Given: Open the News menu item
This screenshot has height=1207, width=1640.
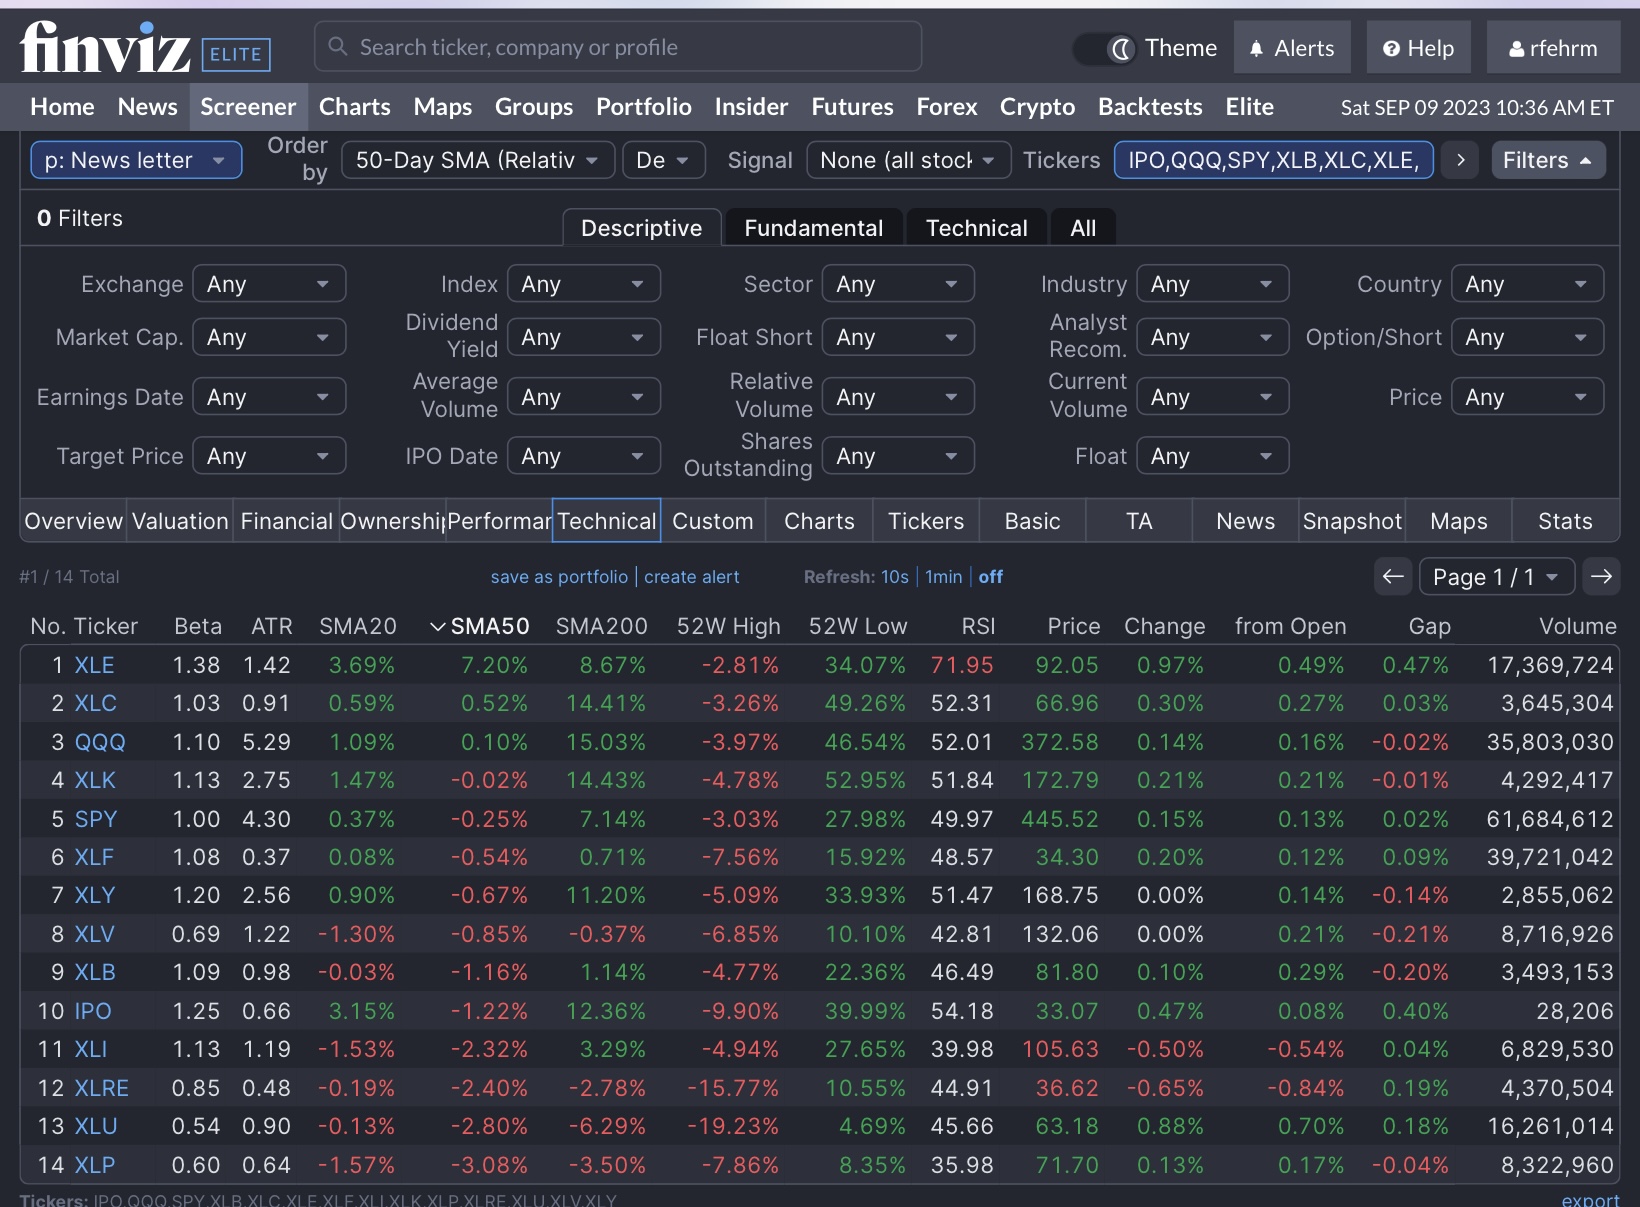Looking at the screenshot, I should click(147, 107).
